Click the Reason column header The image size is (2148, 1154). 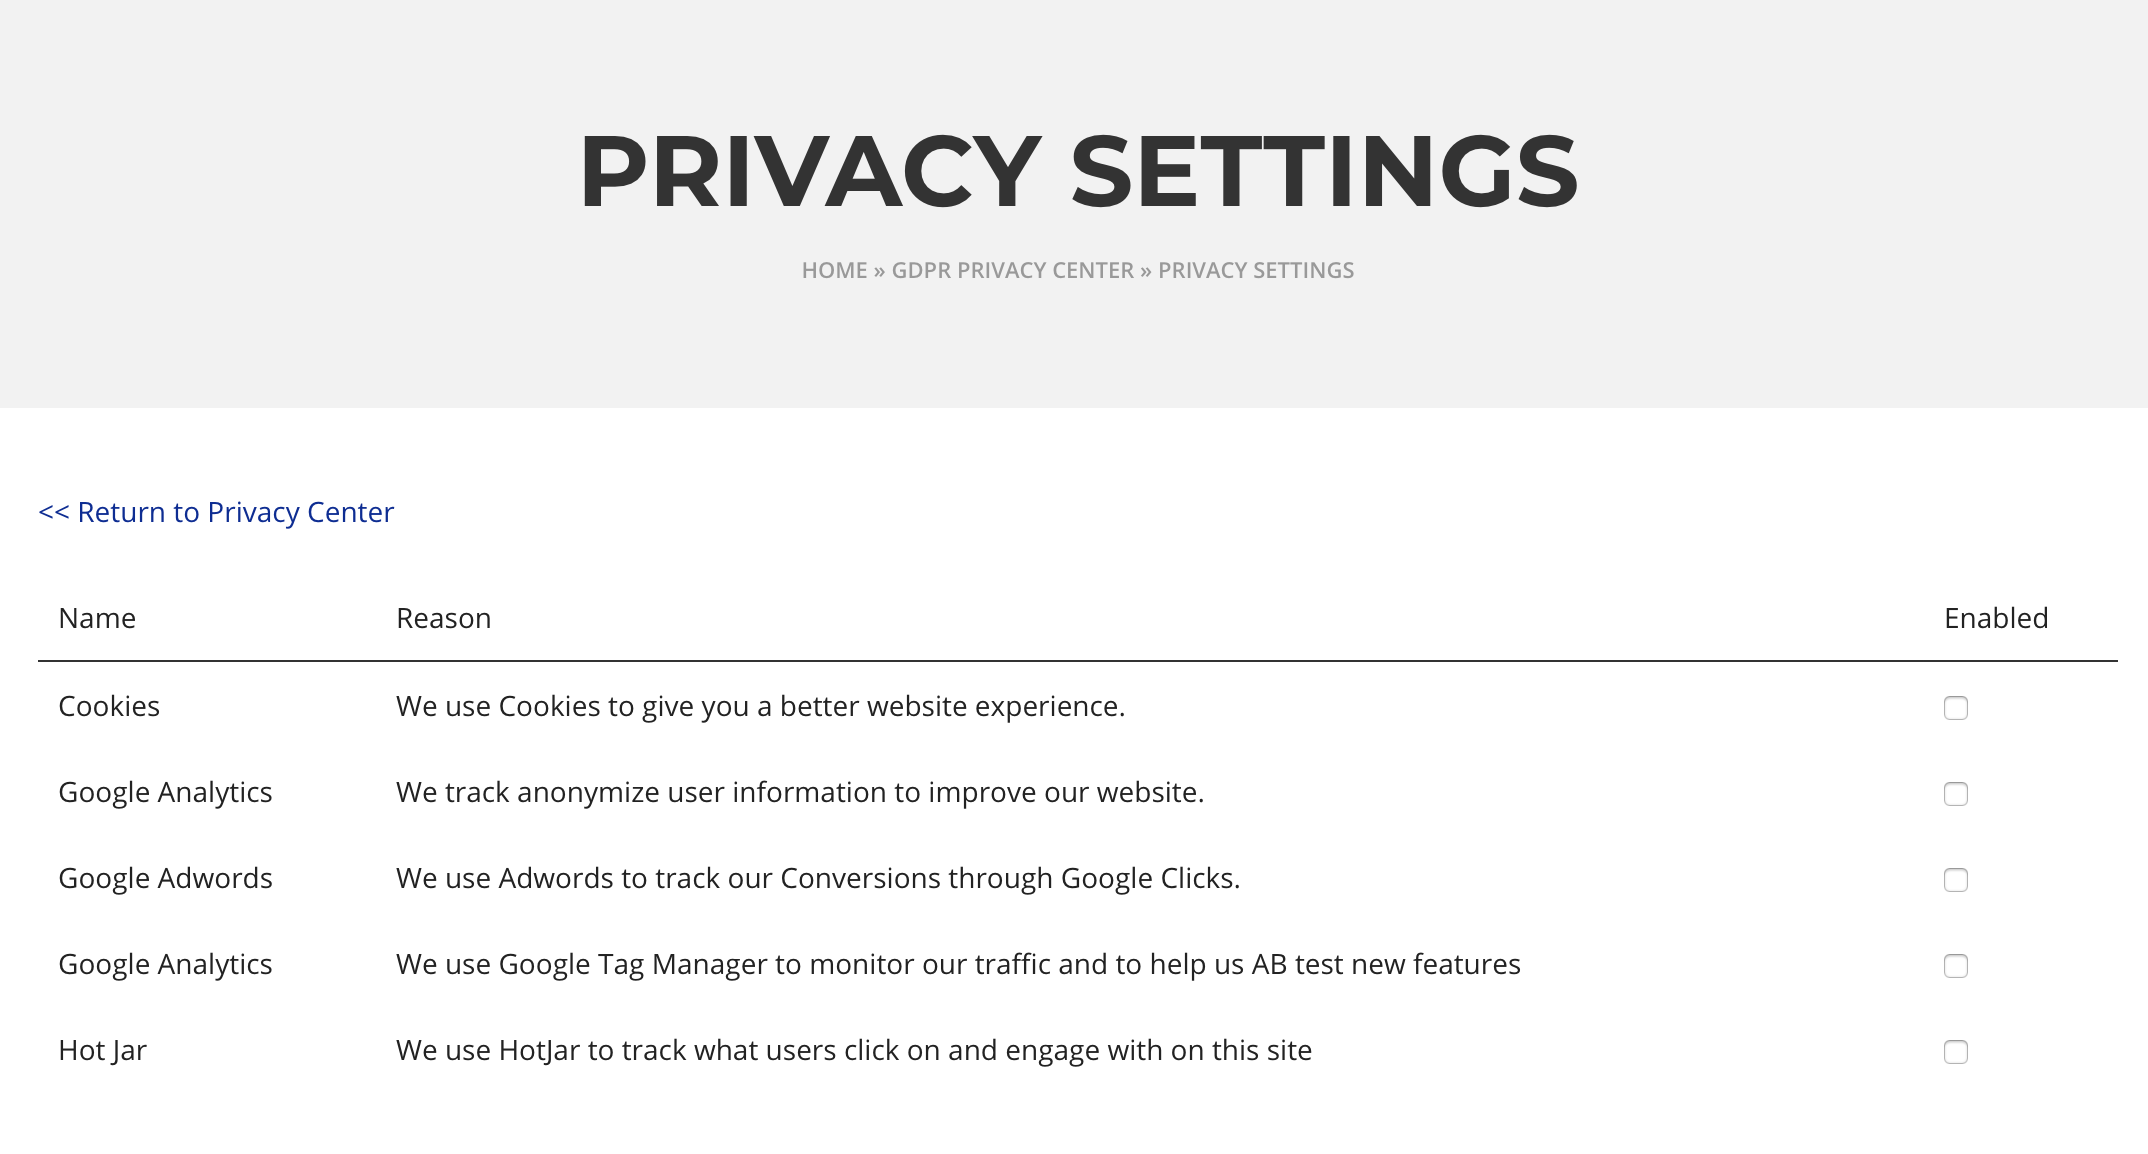pyautogui.click(x=443, y=618)
